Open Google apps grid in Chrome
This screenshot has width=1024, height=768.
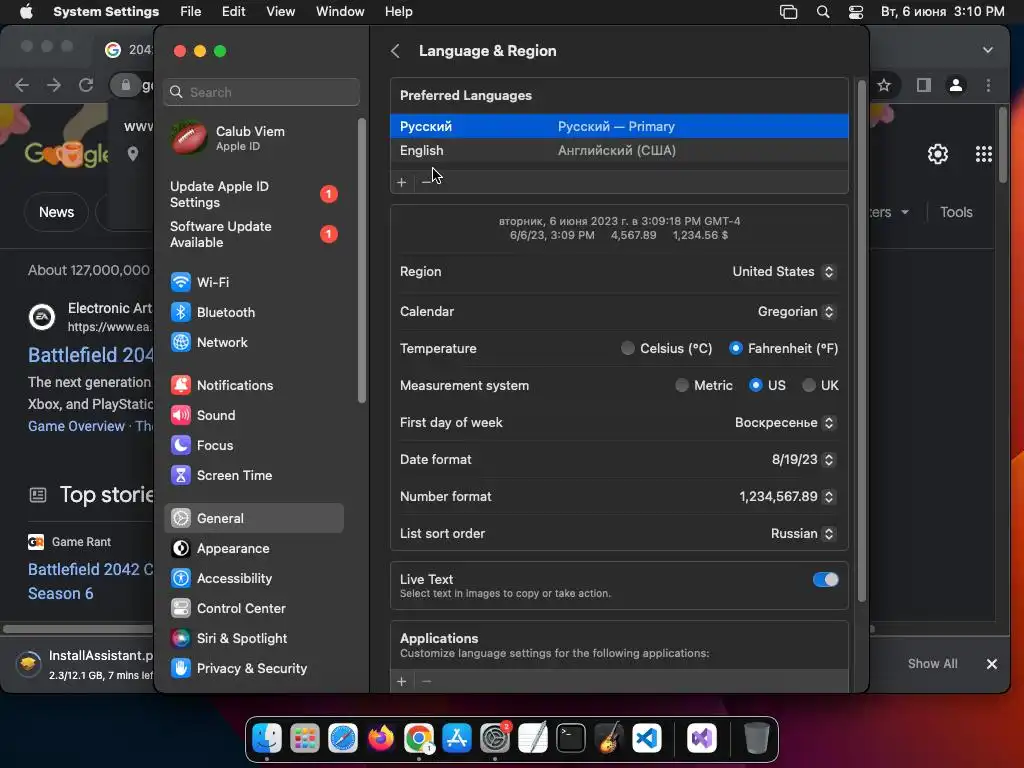pyautogui.click(x=984, y=154)
